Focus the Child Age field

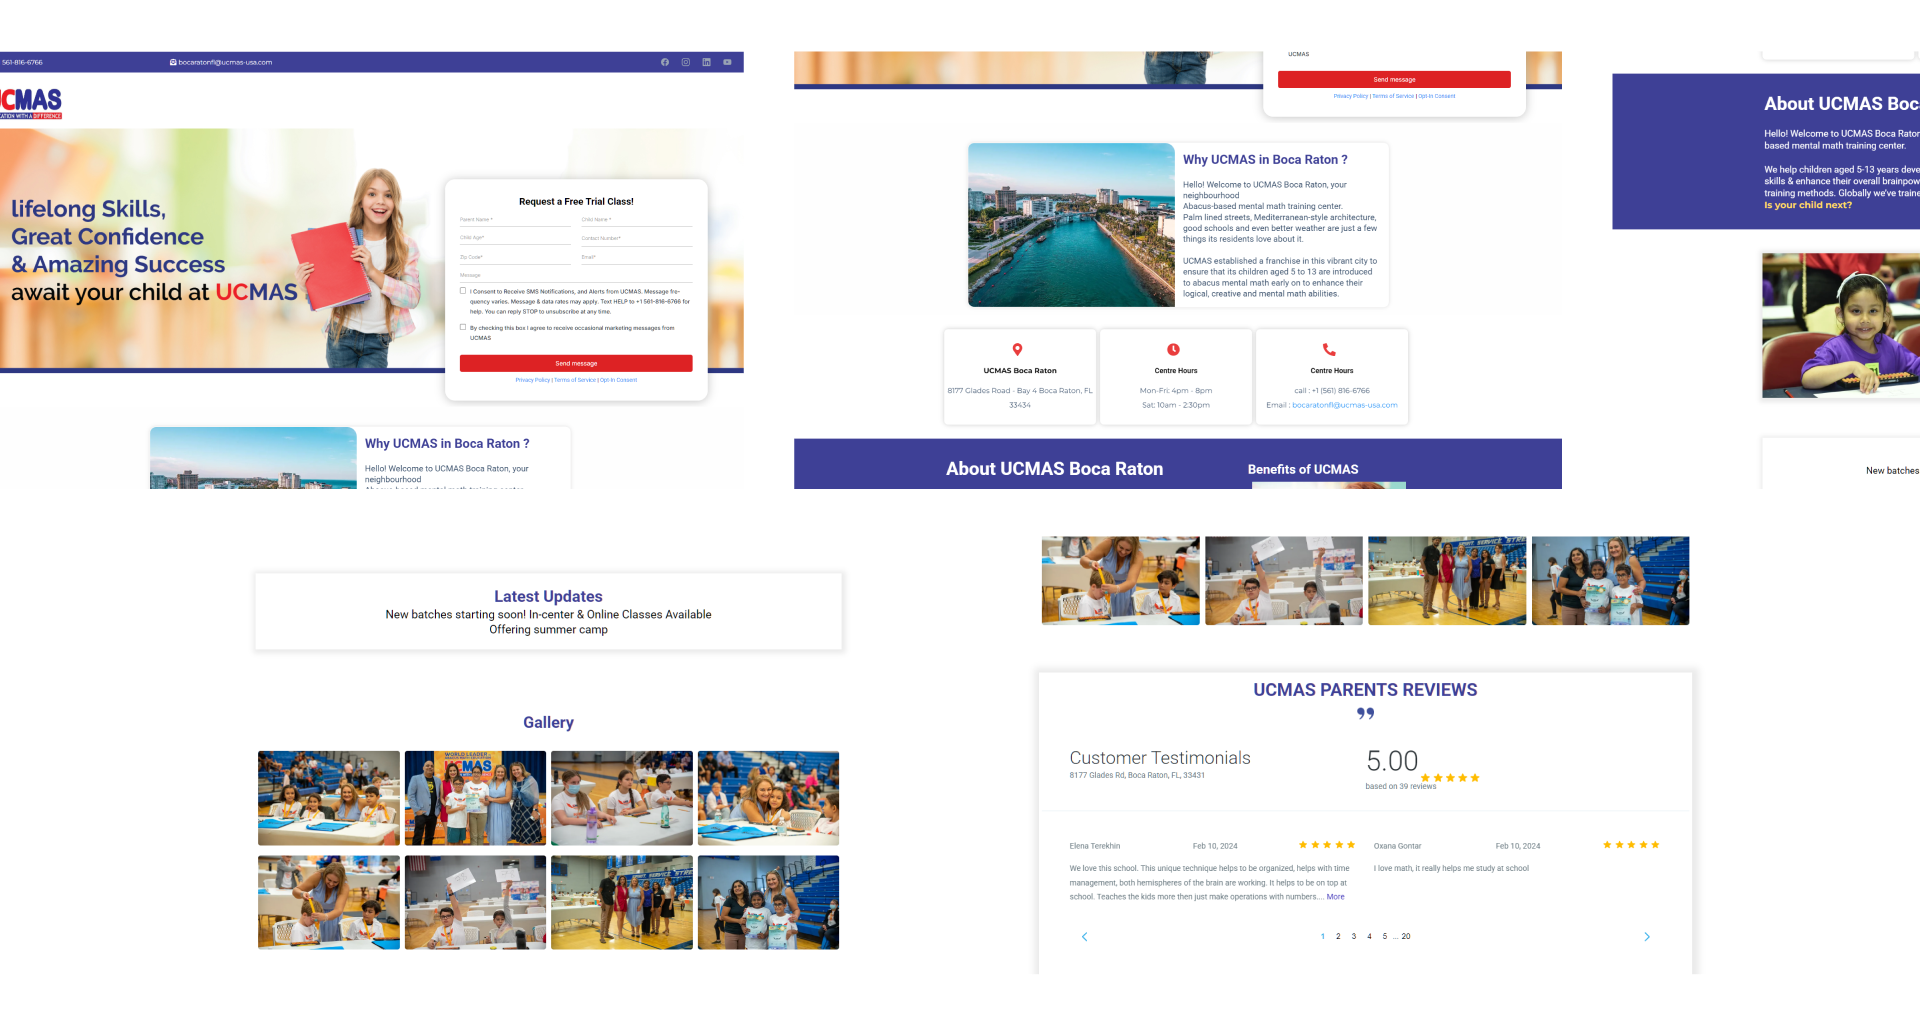[x=514, y=238]
